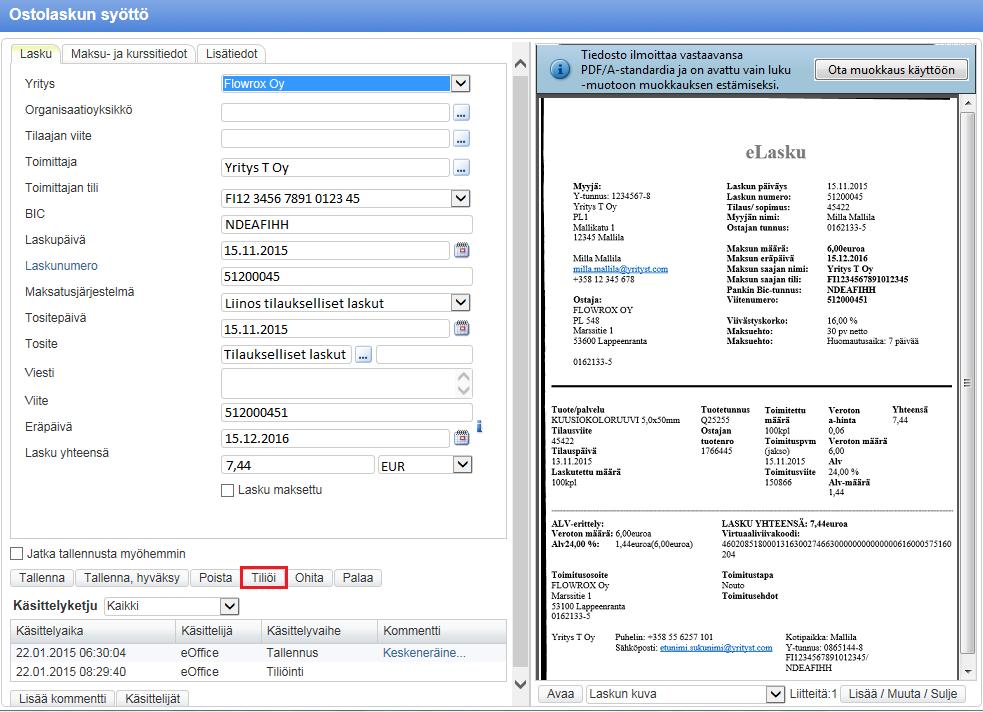The image size is (983, 712).
Task: Click the info icon beside Eräpäivä
Action: [480, 426]
